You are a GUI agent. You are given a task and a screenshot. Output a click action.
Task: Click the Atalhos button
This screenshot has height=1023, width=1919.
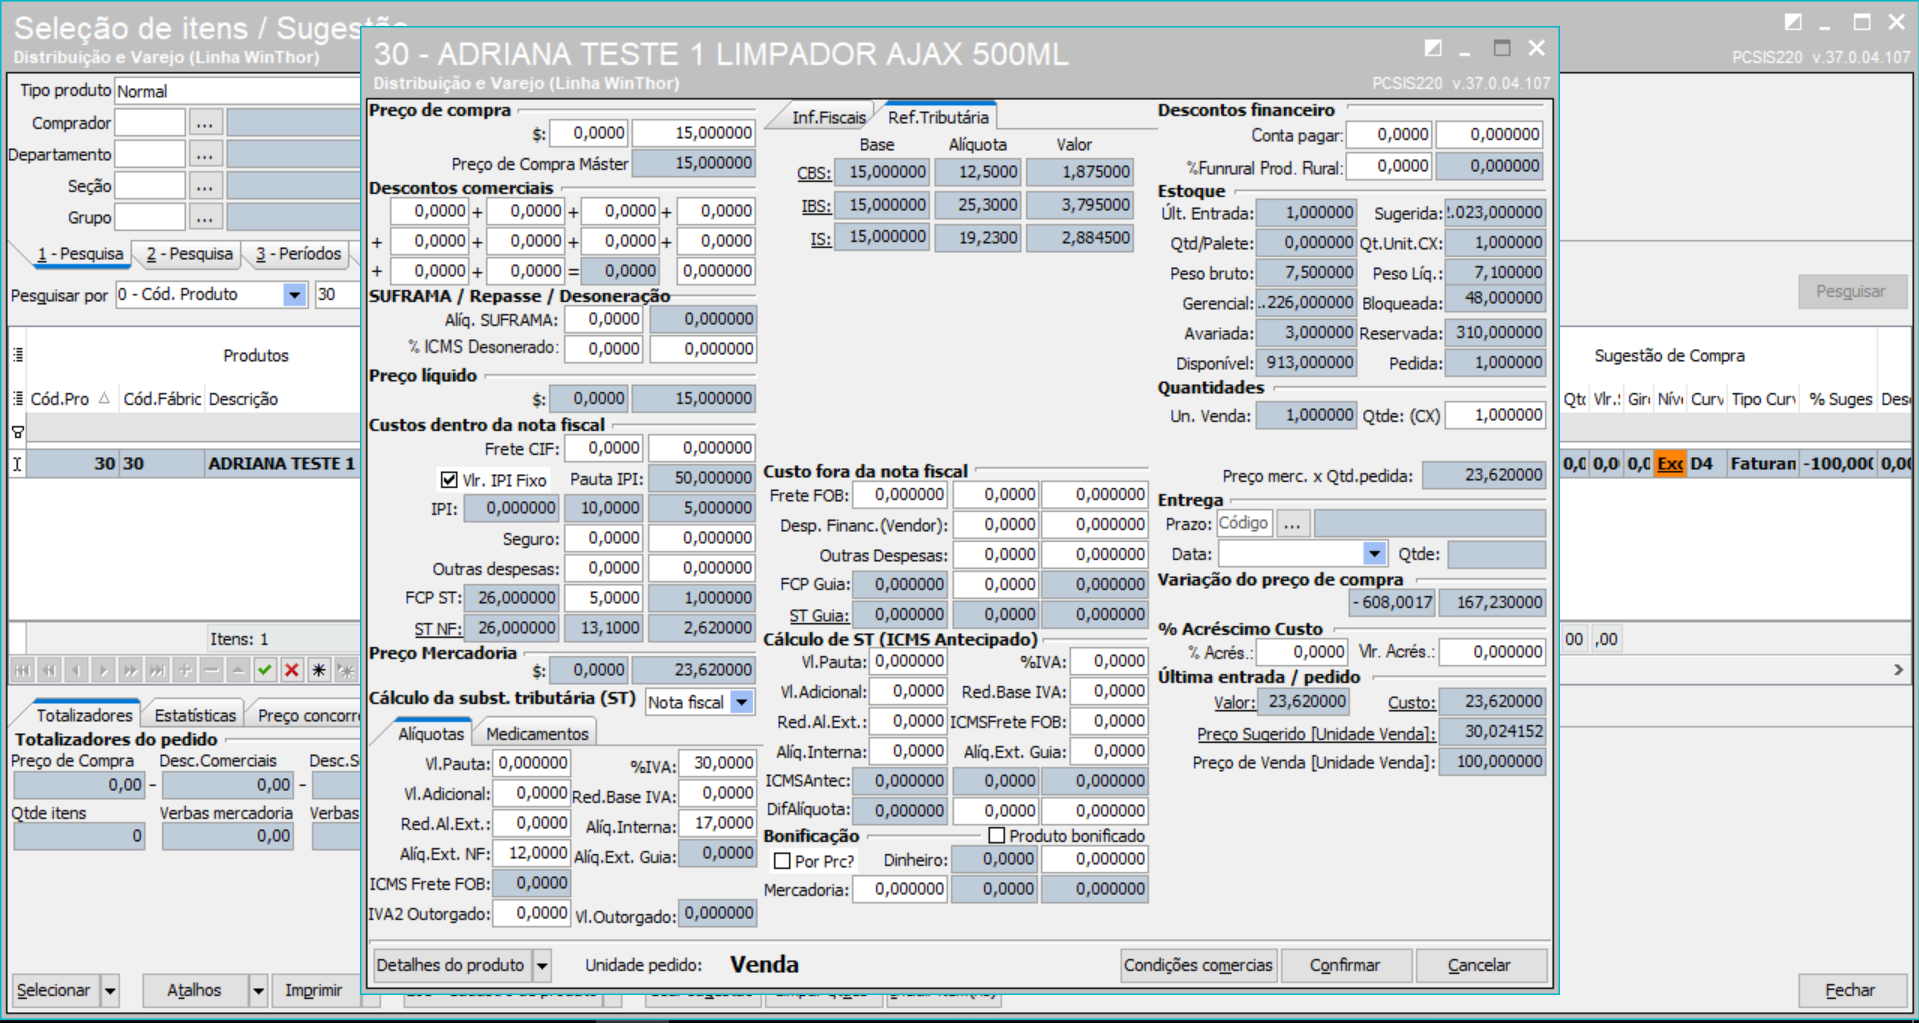(x=194, y=990)
